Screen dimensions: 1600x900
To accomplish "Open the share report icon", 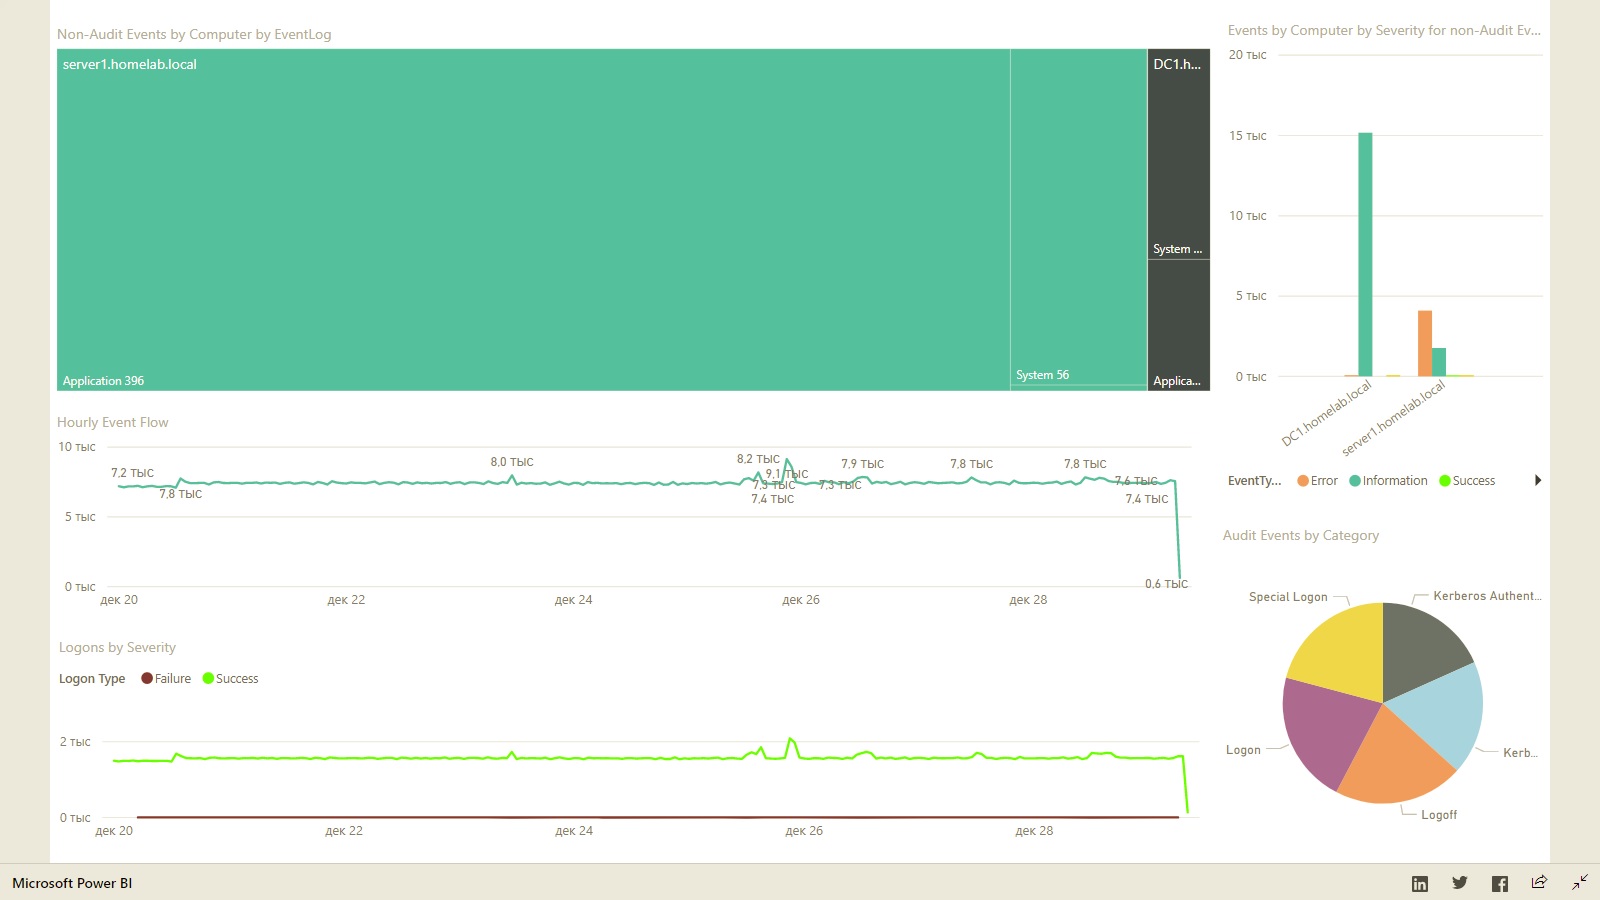I will (1539, 882).
